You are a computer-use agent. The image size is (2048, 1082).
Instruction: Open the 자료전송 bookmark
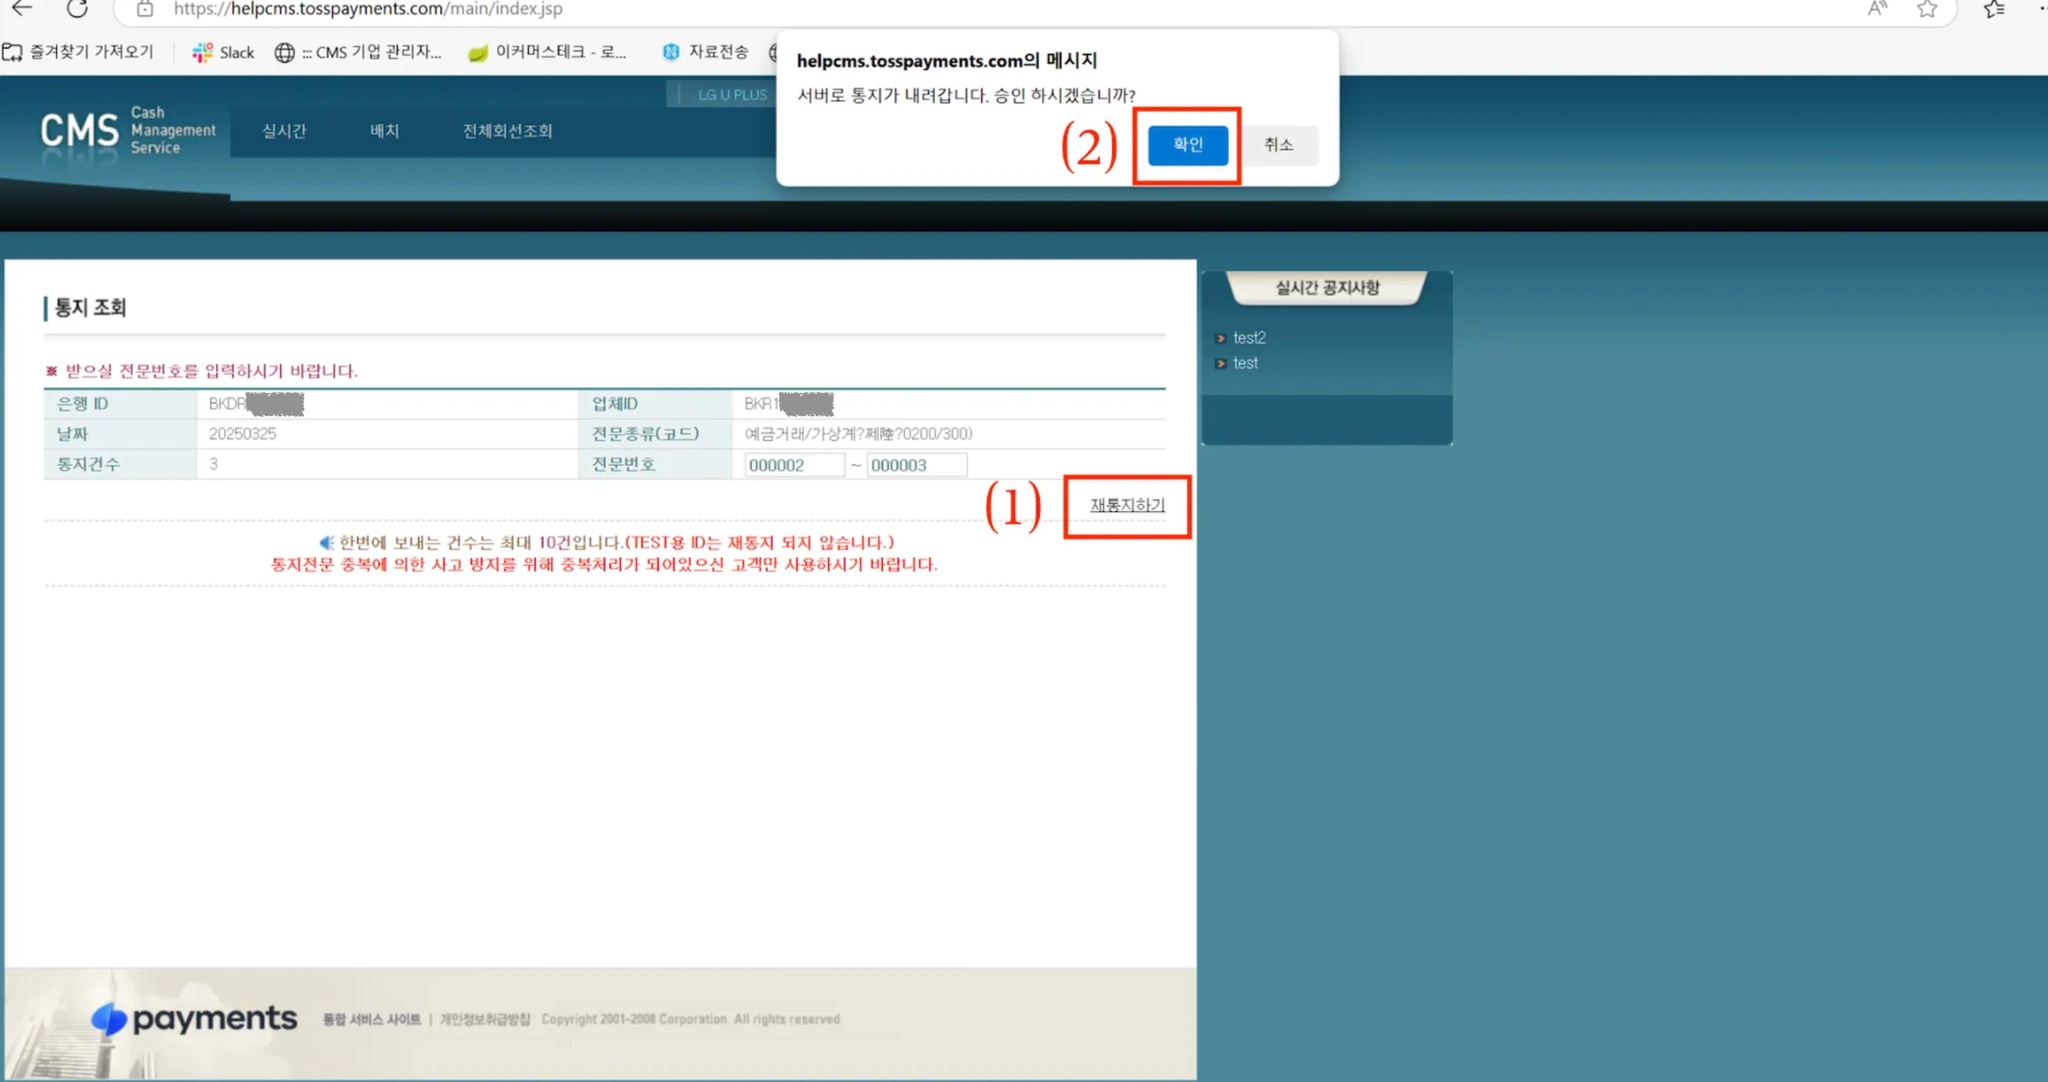(705, 52)
